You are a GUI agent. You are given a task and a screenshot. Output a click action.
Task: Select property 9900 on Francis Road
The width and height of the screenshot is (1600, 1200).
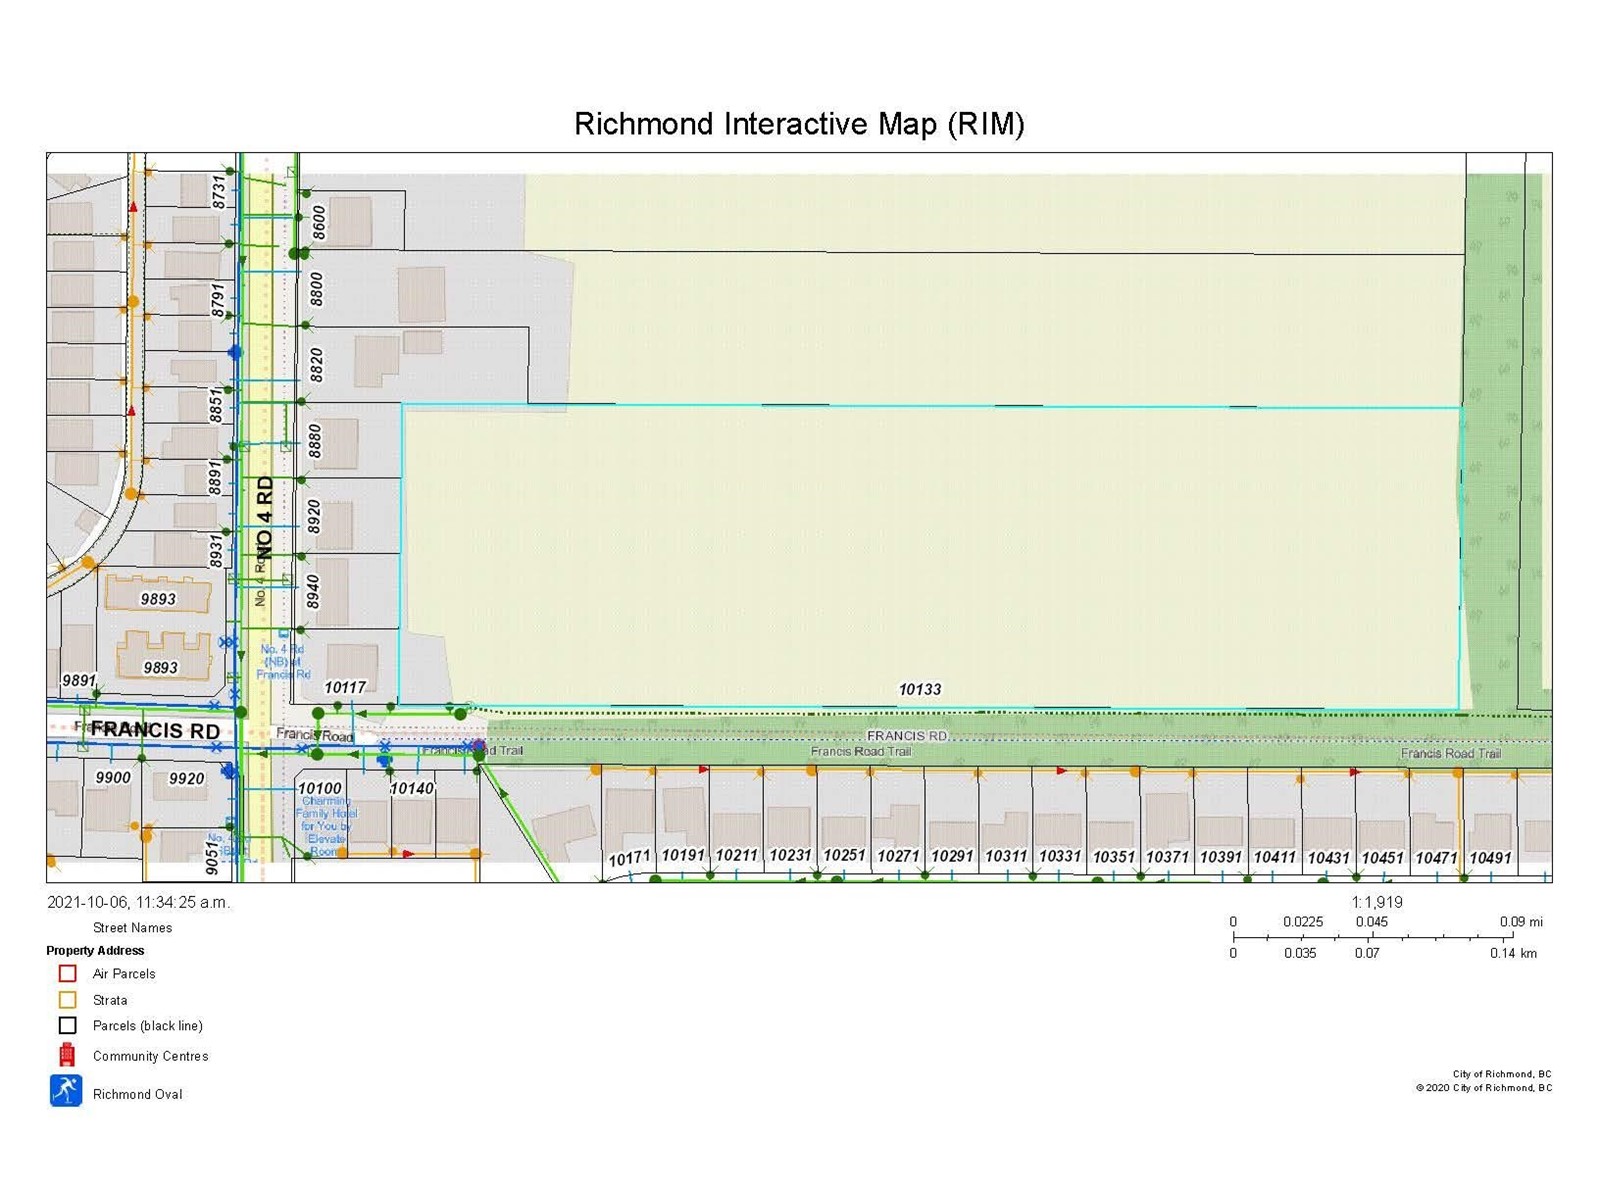coord(113,777)
